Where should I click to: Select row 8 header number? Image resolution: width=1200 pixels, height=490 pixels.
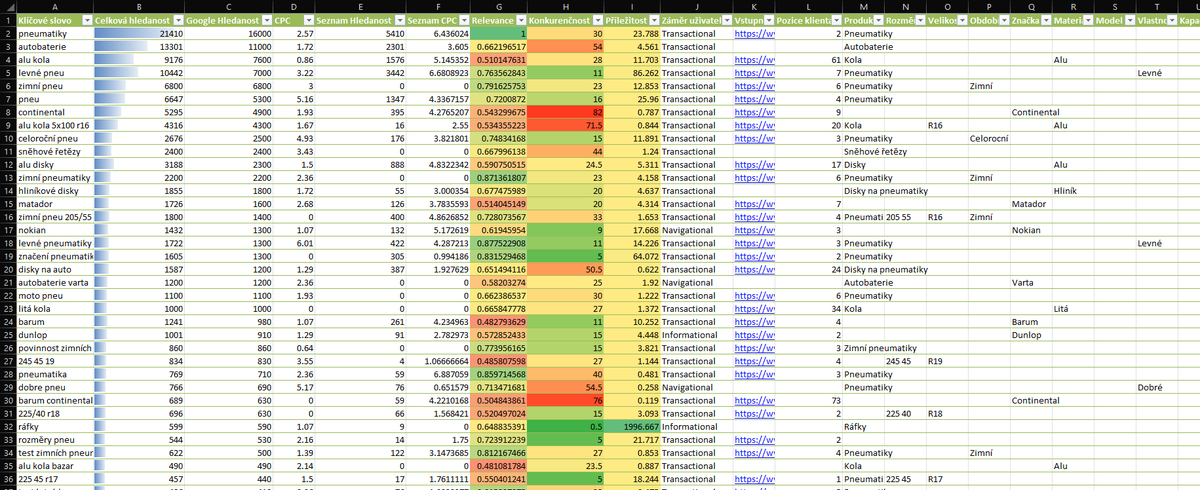7,113
